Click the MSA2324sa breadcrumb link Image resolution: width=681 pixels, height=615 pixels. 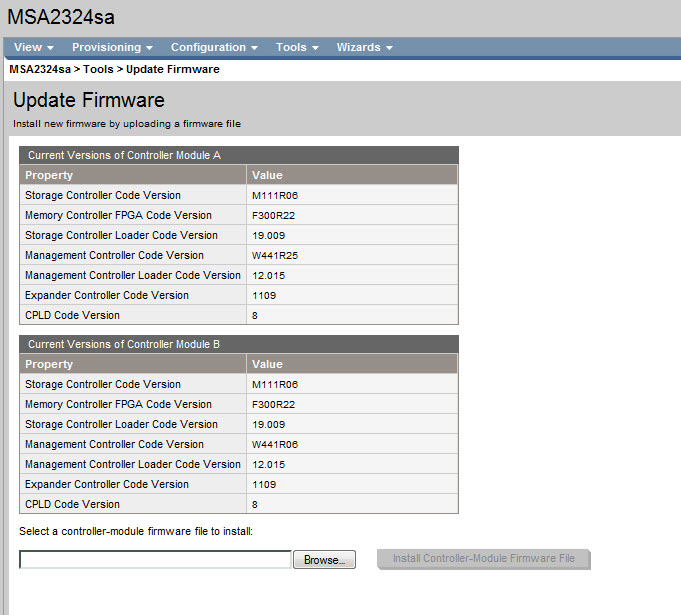[x=40, y=69]
